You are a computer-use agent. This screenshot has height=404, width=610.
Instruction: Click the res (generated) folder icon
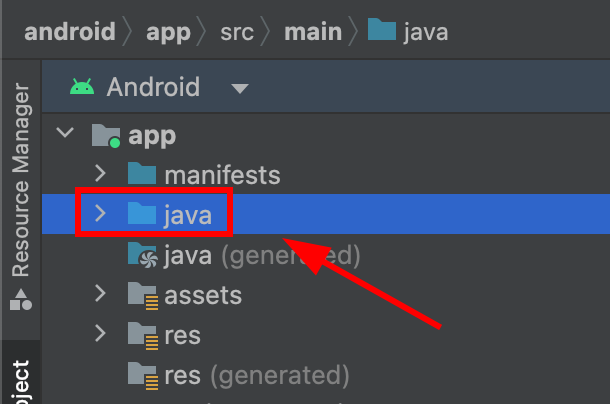click(x=142, y=376)
